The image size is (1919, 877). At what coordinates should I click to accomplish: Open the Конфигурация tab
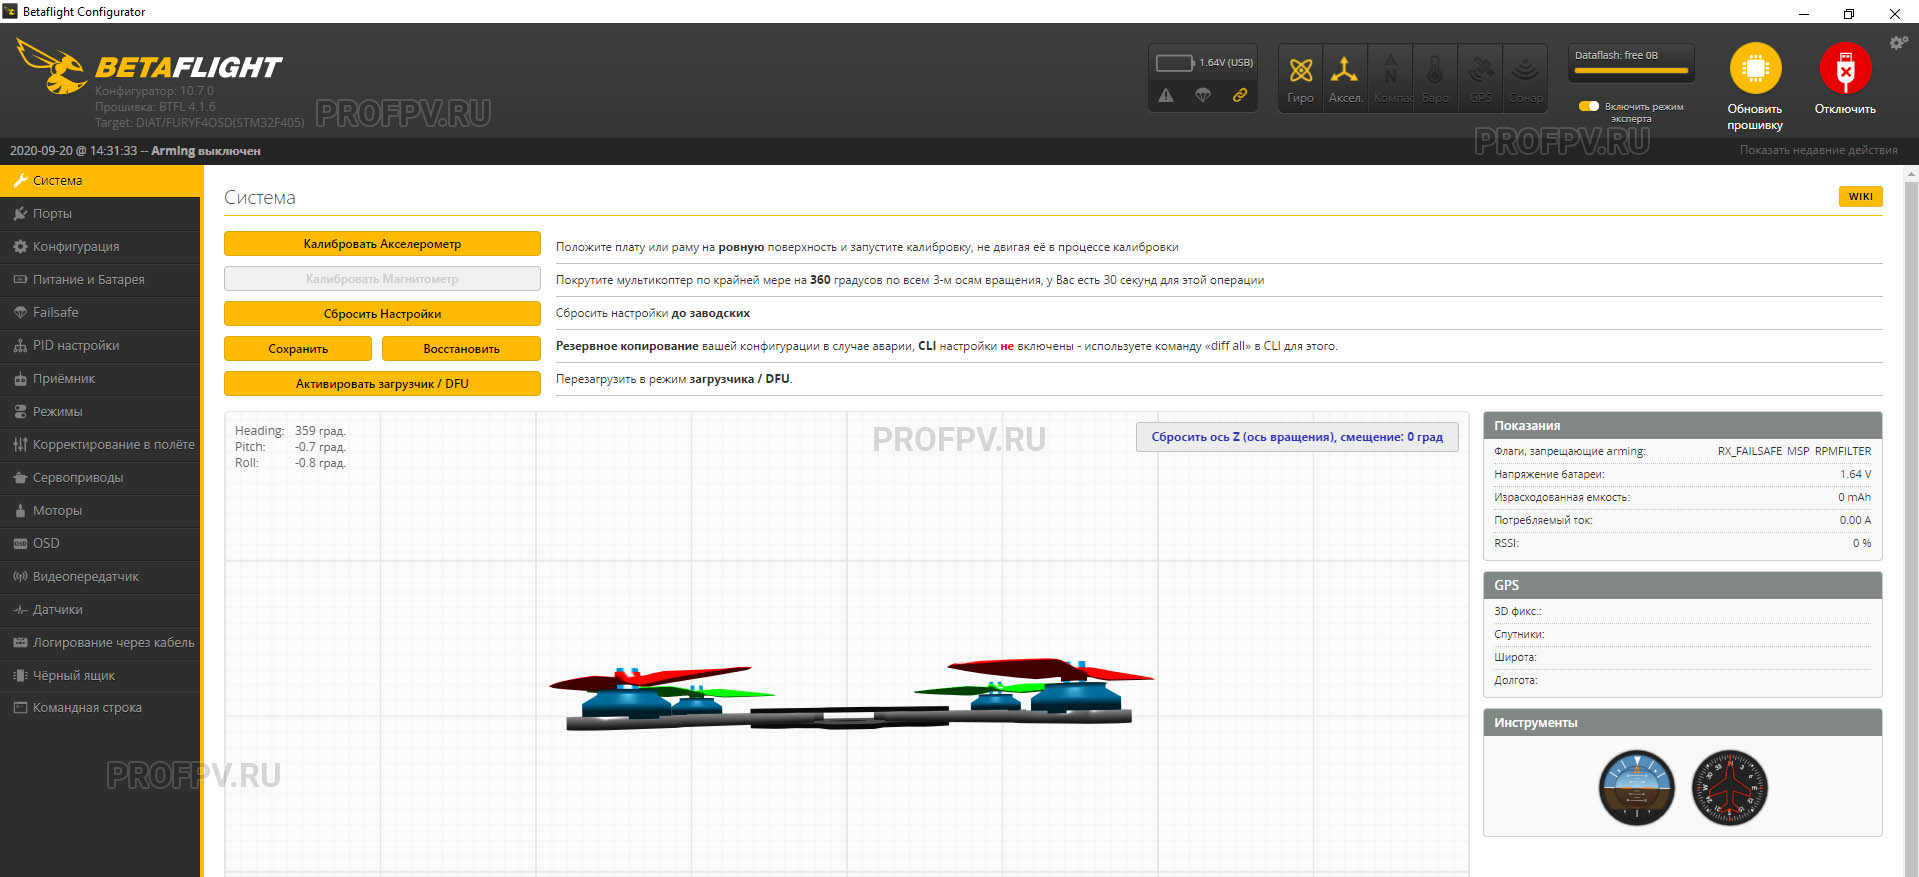[100, 247]
